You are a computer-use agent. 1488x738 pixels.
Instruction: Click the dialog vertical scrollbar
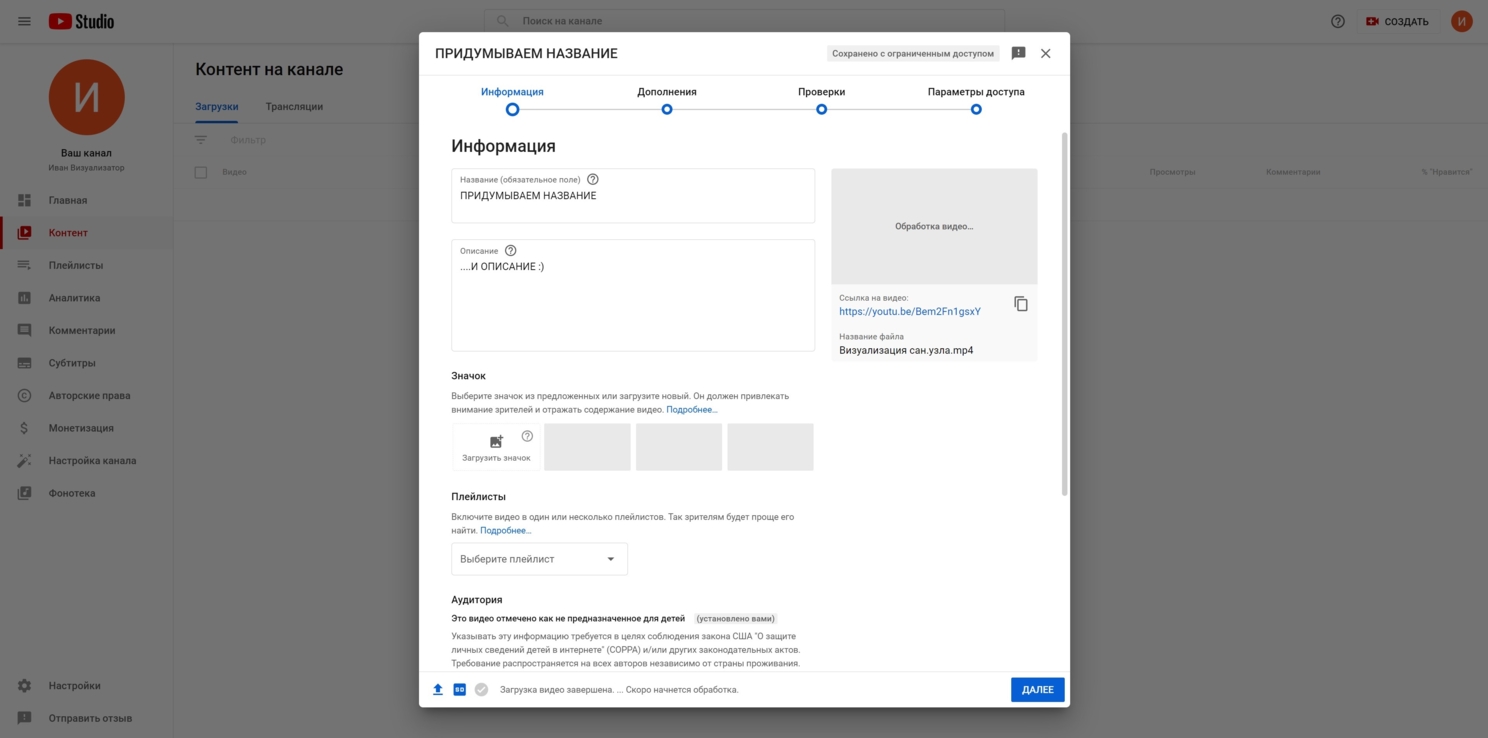point(1065,313)
